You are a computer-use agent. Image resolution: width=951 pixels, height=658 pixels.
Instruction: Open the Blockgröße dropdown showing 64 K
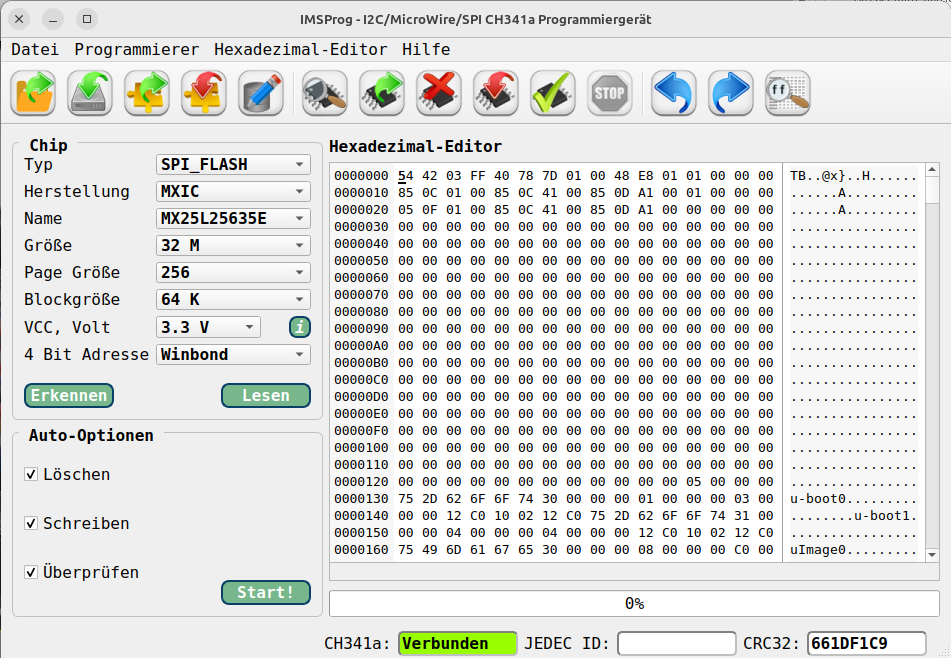point(234,300)
